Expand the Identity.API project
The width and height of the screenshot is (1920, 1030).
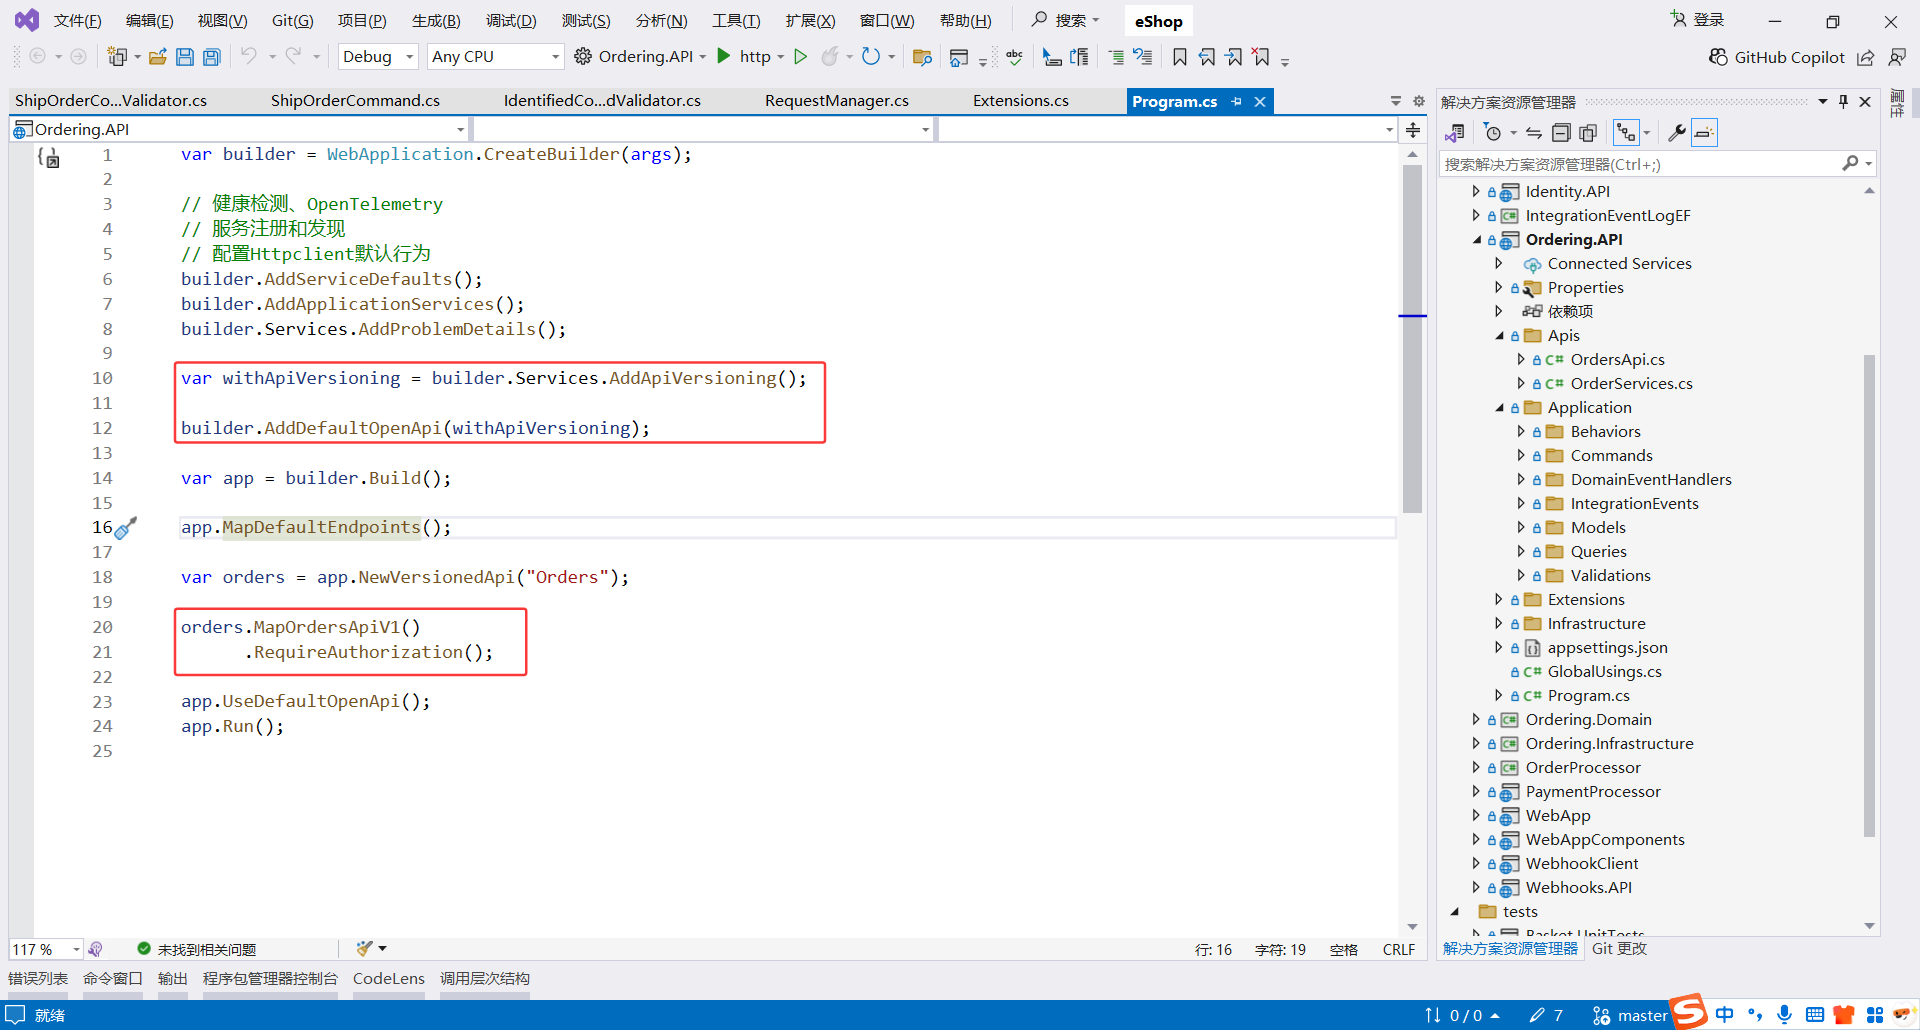pyautogui.click(x=1476, y=192)
